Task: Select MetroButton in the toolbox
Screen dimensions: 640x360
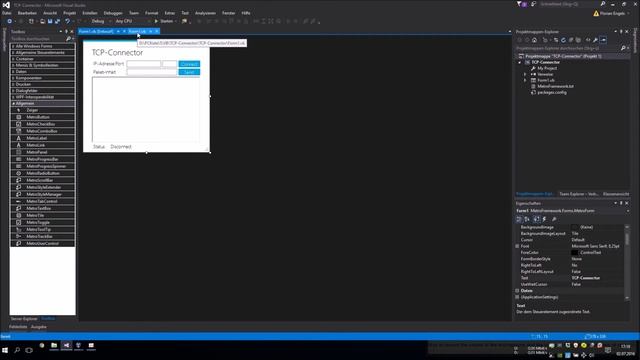Action: pos(42,117)
